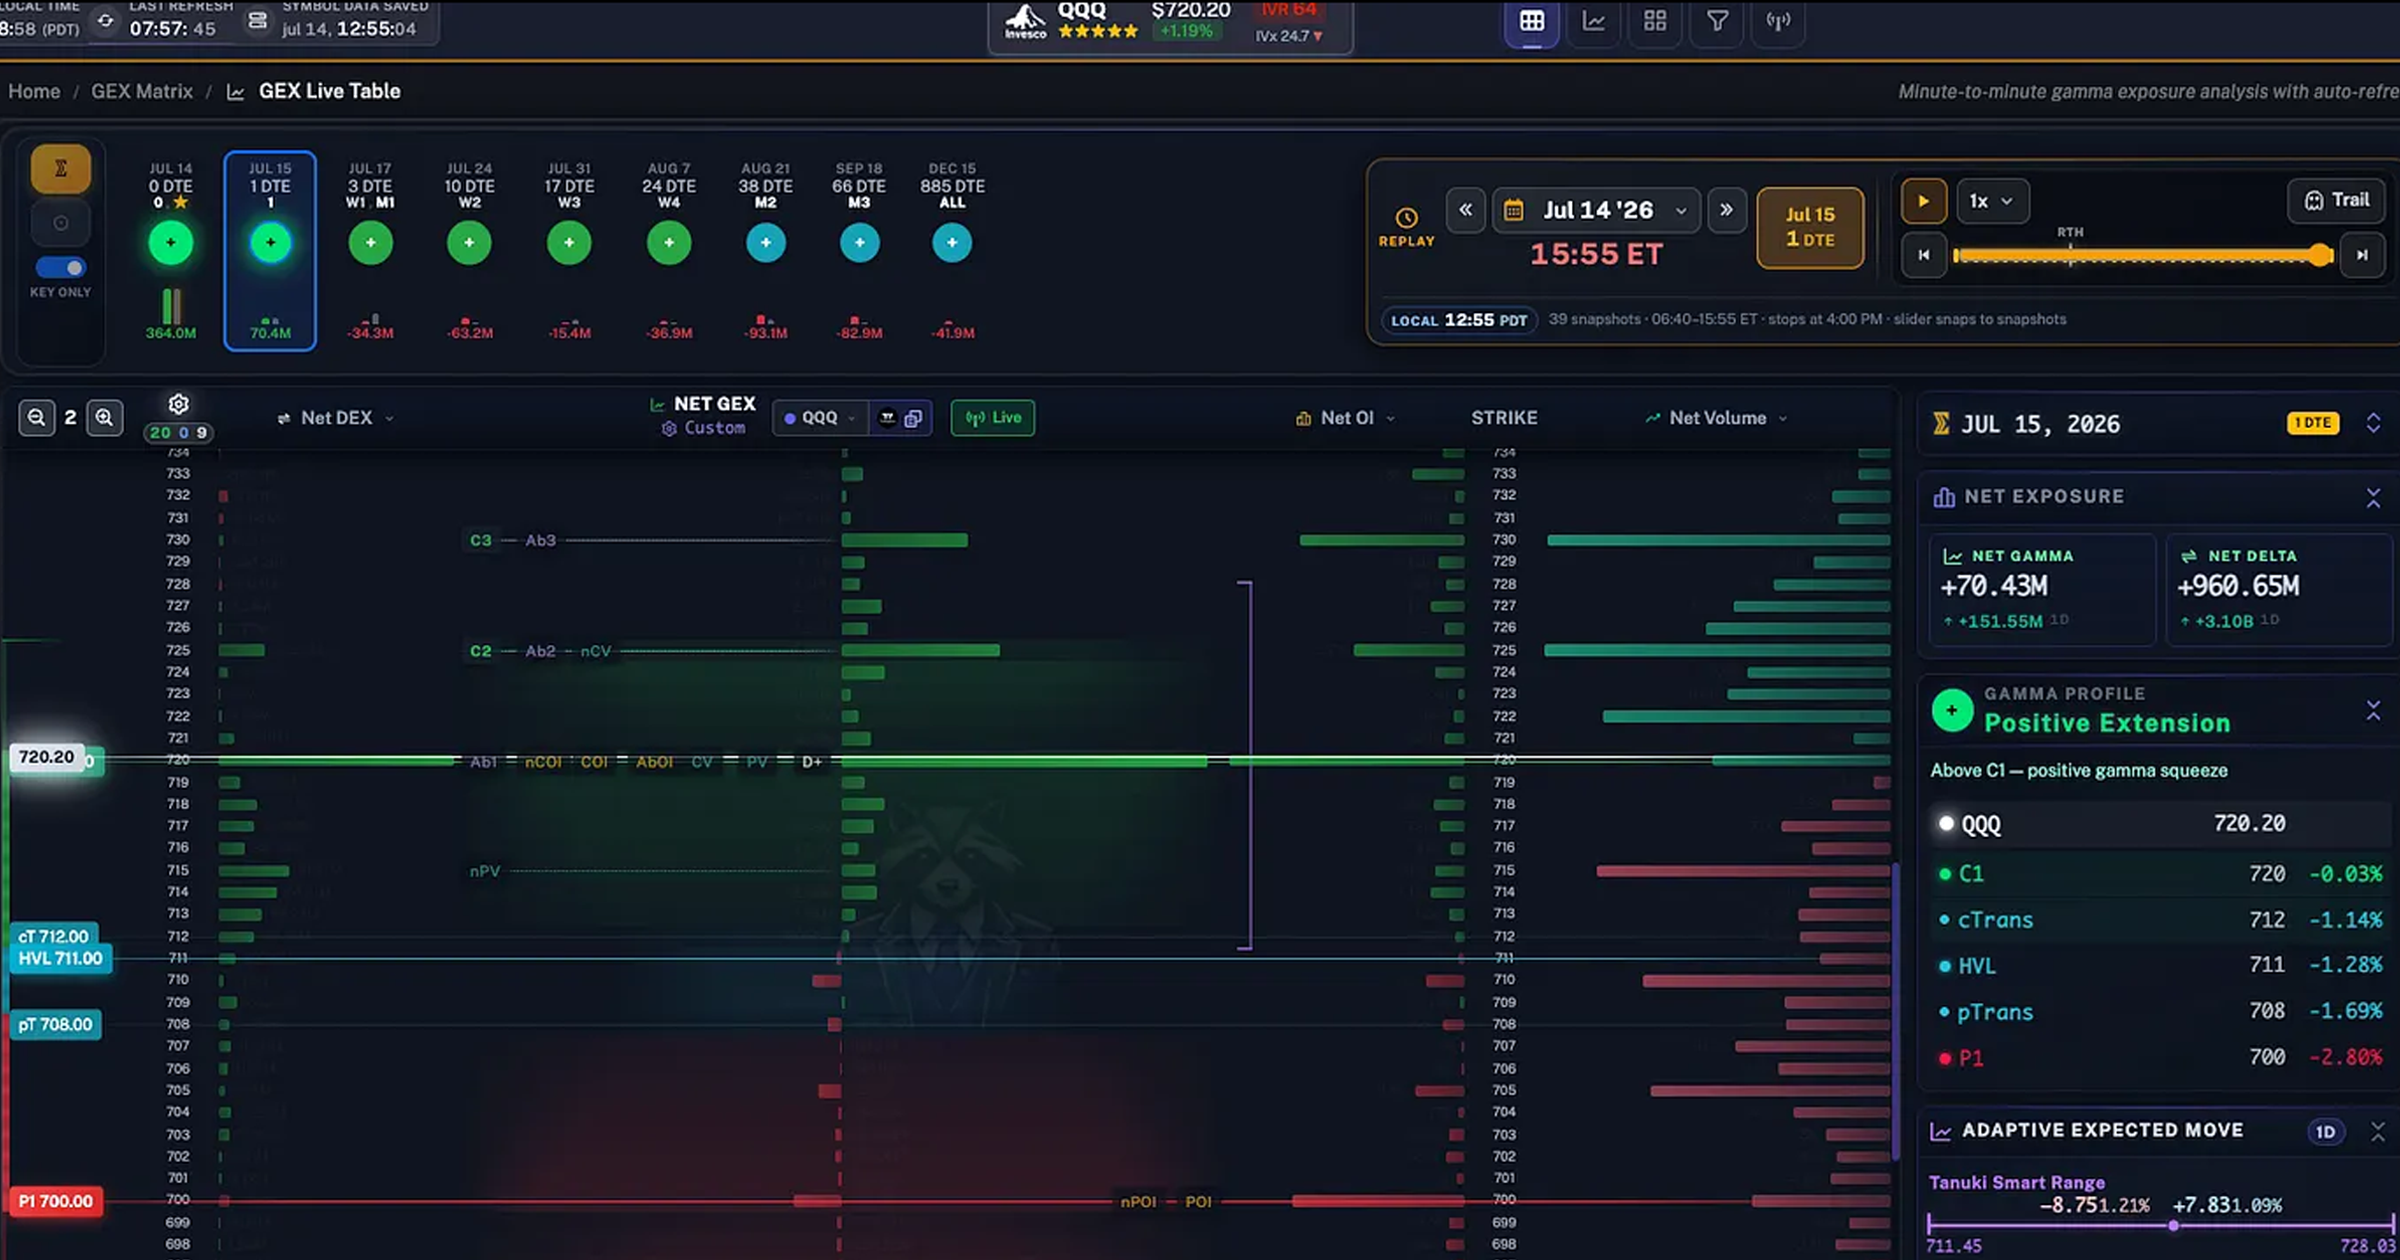Expand the JUL 15, 2026 panel chevrons
Screen dimensions: 2400x1260
[2373, 423]
